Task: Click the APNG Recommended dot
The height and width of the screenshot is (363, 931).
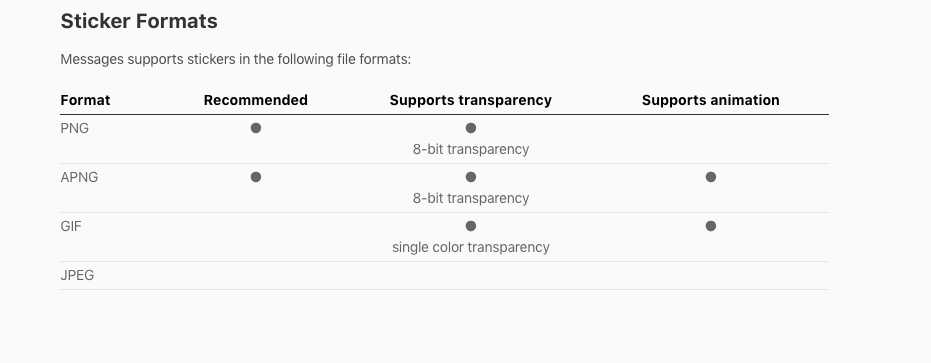Action: [256, 177]
